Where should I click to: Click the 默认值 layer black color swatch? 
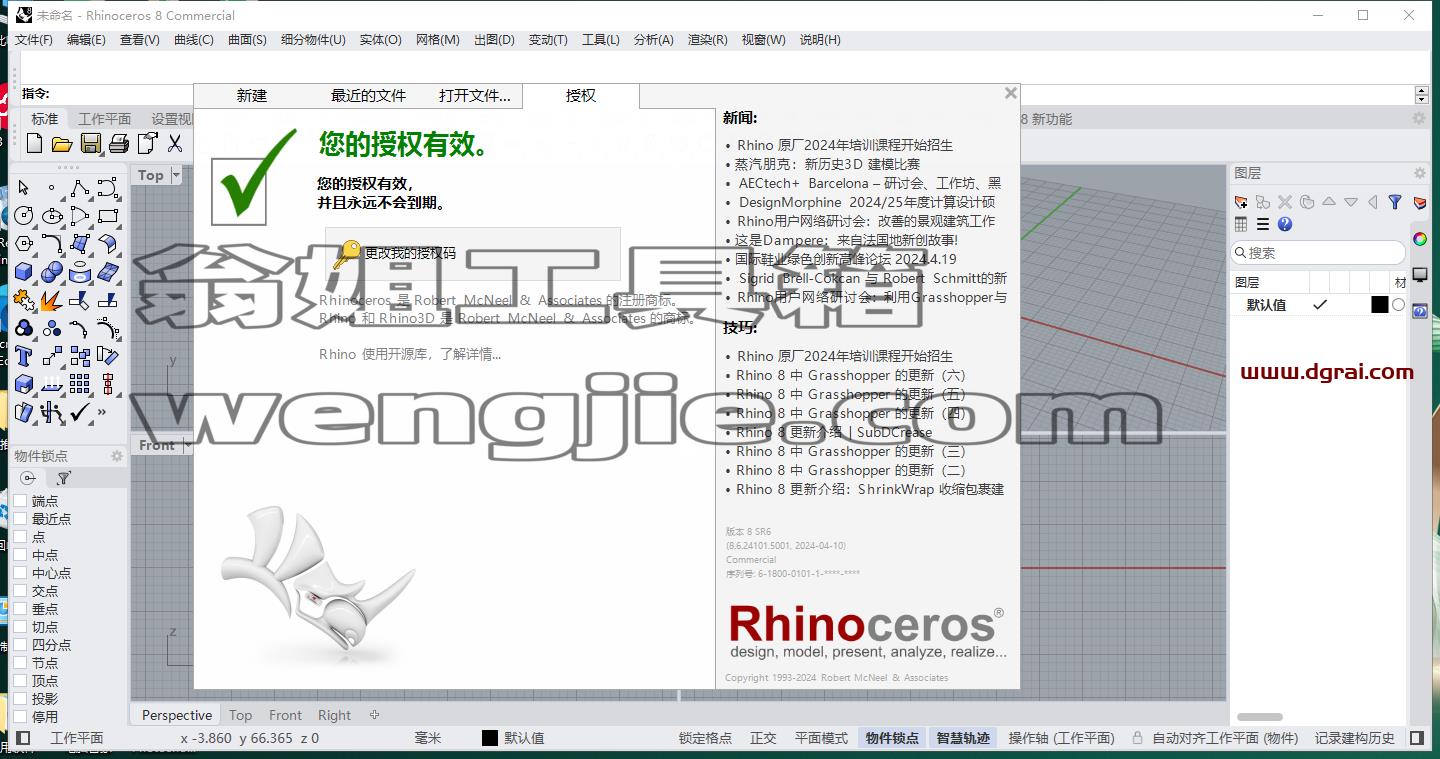(x=1379, y=305)
